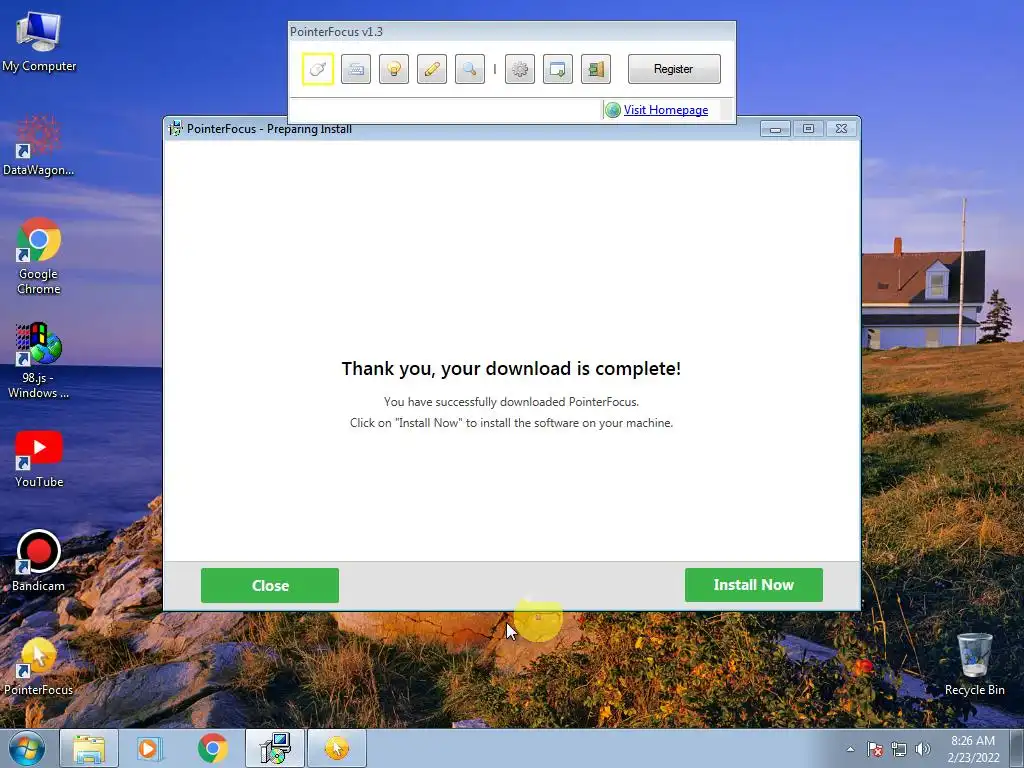The height and width of the screenshot is (768, 1024).
Task: Click the minimize-to-tray window icon in PointerFocus
Action: 558,69
